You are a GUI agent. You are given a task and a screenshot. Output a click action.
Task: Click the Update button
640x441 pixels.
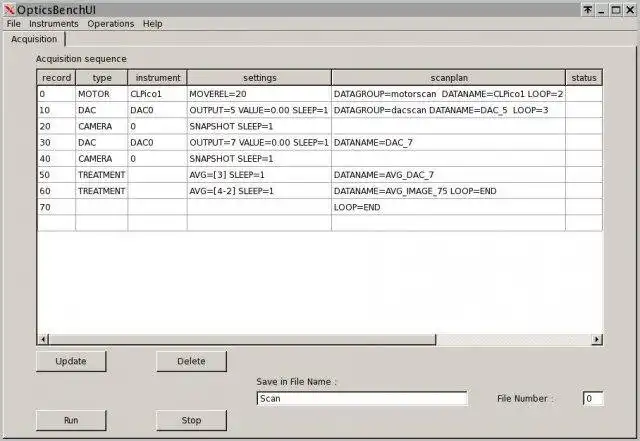tap(71, 361)
